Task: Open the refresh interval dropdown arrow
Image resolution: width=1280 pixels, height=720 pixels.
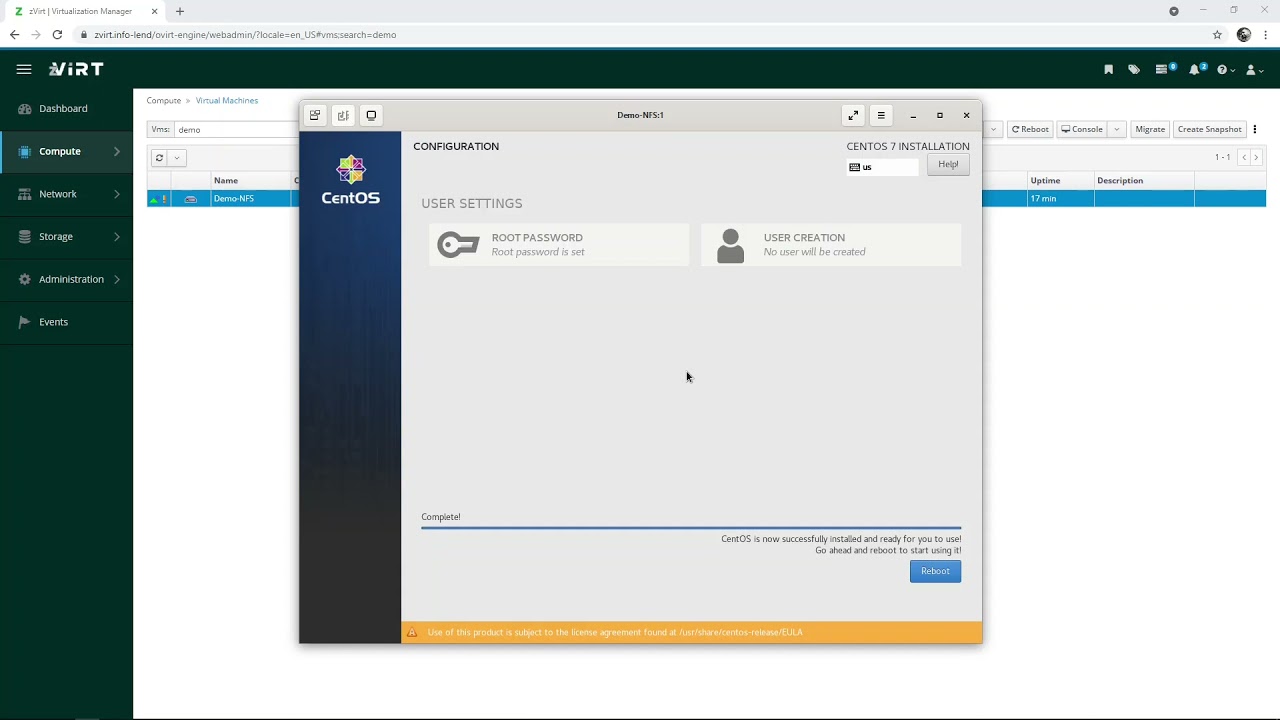Action: point(177,158)
